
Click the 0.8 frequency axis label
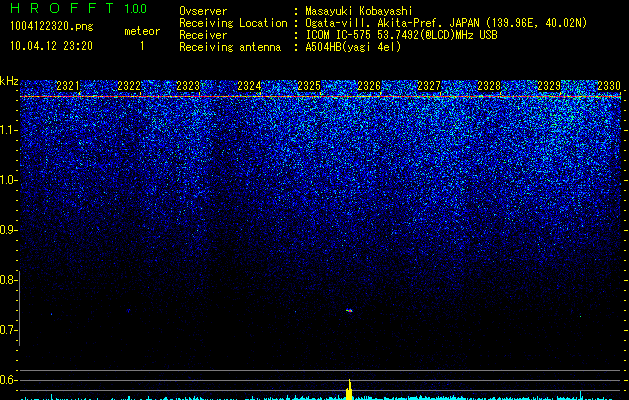[x=7, y=280]
